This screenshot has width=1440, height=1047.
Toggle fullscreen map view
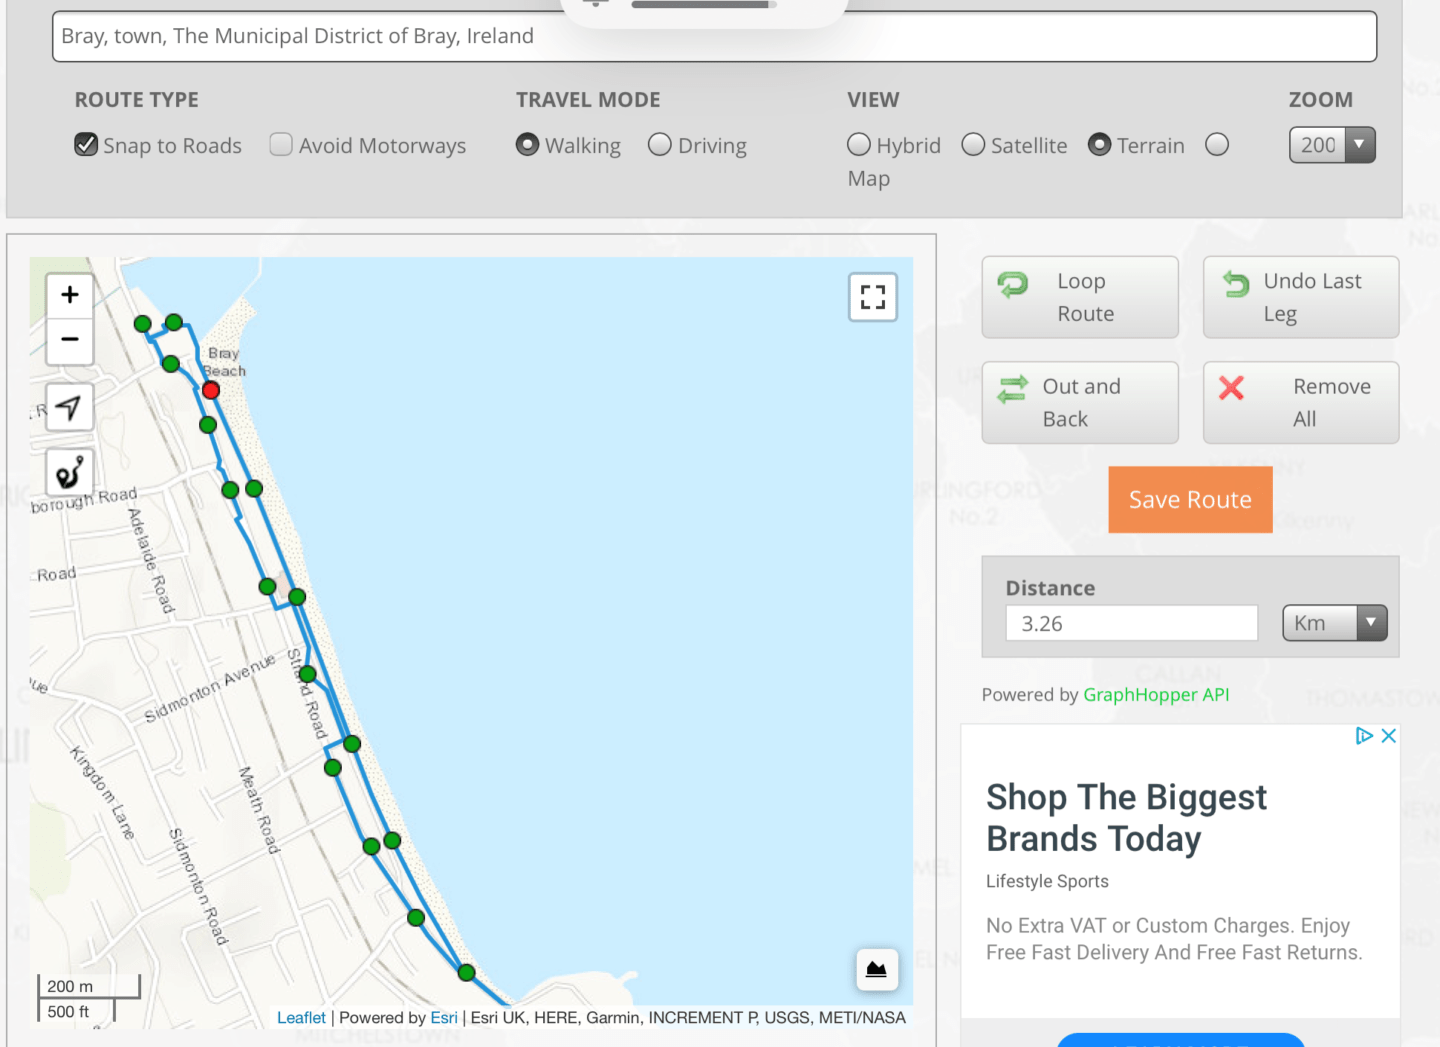(872, 297)
